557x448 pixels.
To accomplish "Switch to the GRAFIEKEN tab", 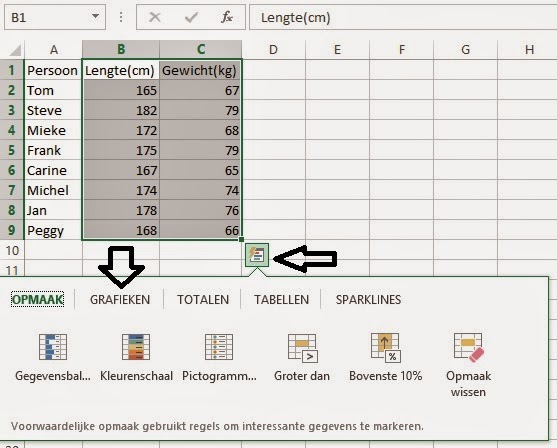I will click(x=120, y=299).
